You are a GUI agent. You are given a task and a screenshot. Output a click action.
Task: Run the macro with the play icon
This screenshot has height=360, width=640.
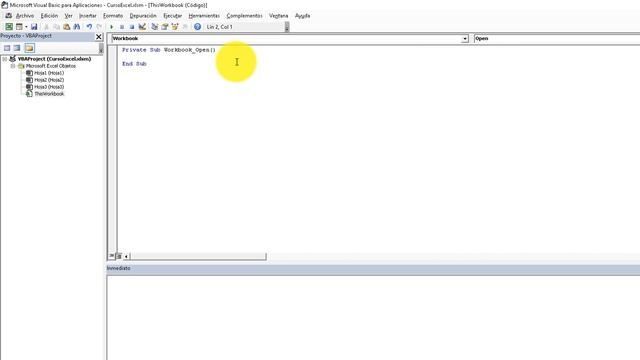tap(111, 27)
